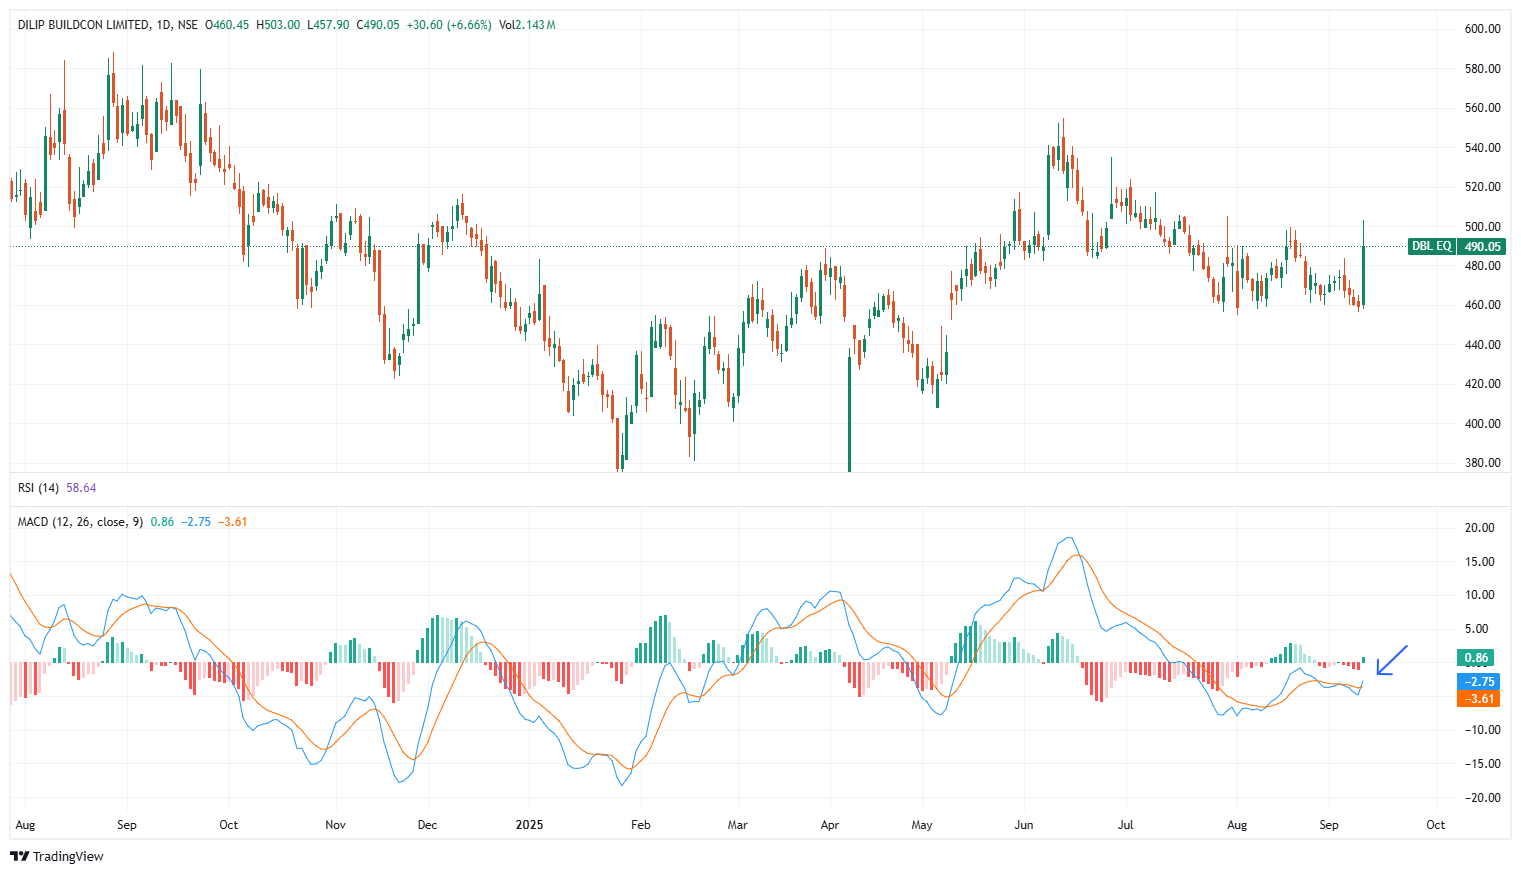The width and height of the screenshot is (1521, 874).
Task: Select the DILIP BUILDCON LIMITED symbol title
Action: point(84,25)
